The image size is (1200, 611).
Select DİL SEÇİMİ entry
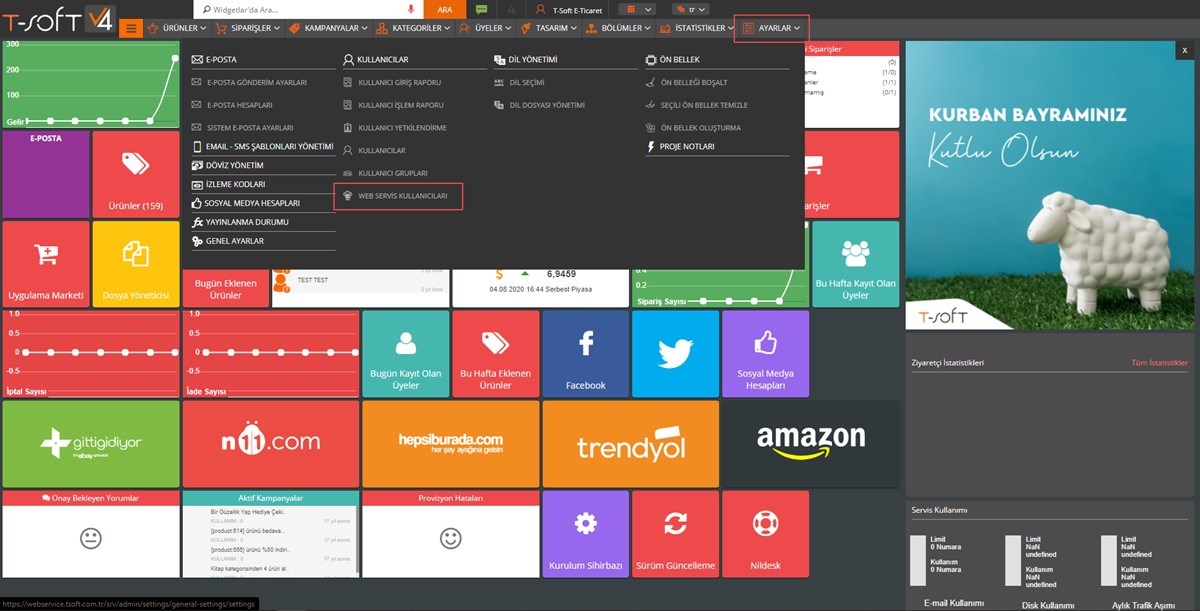(x=520, y=82)
